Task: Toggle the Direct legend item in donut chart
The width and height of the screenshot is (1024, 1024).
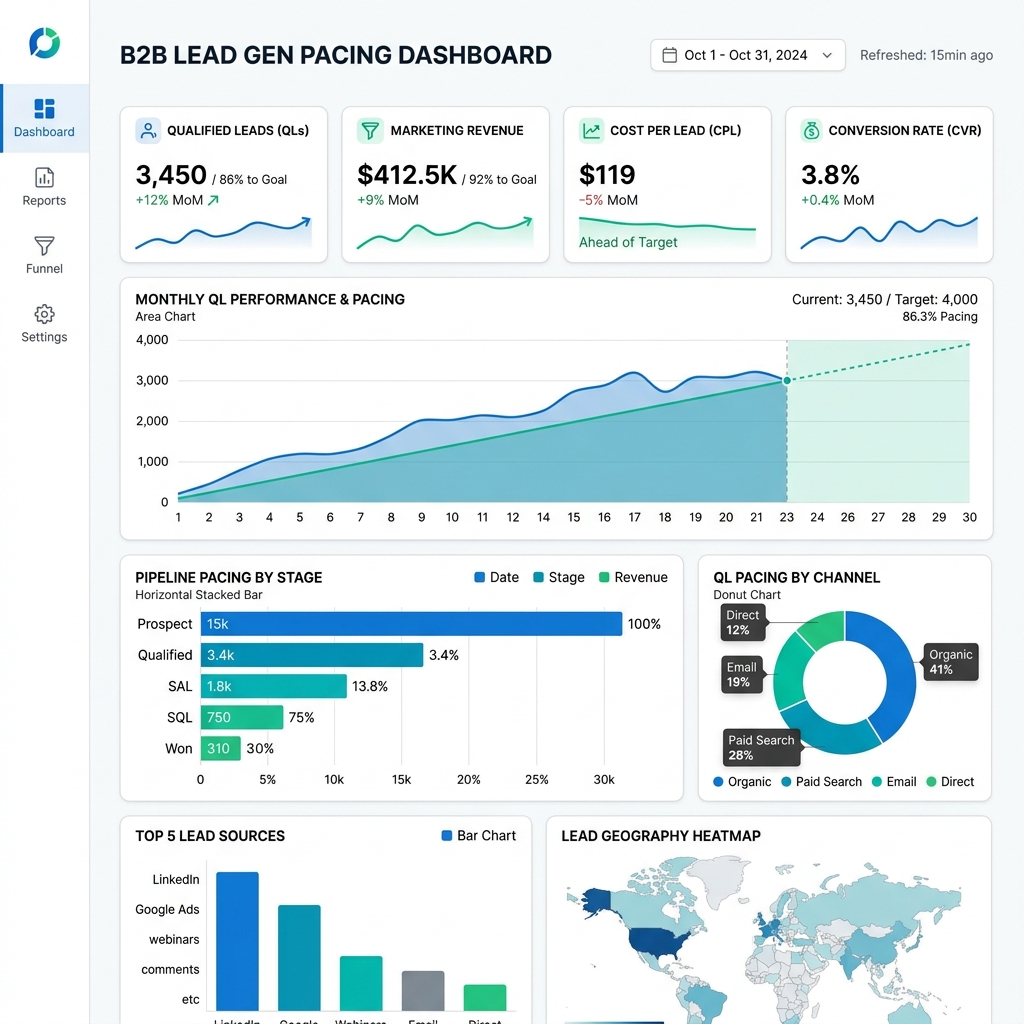Action: (950, 782)
